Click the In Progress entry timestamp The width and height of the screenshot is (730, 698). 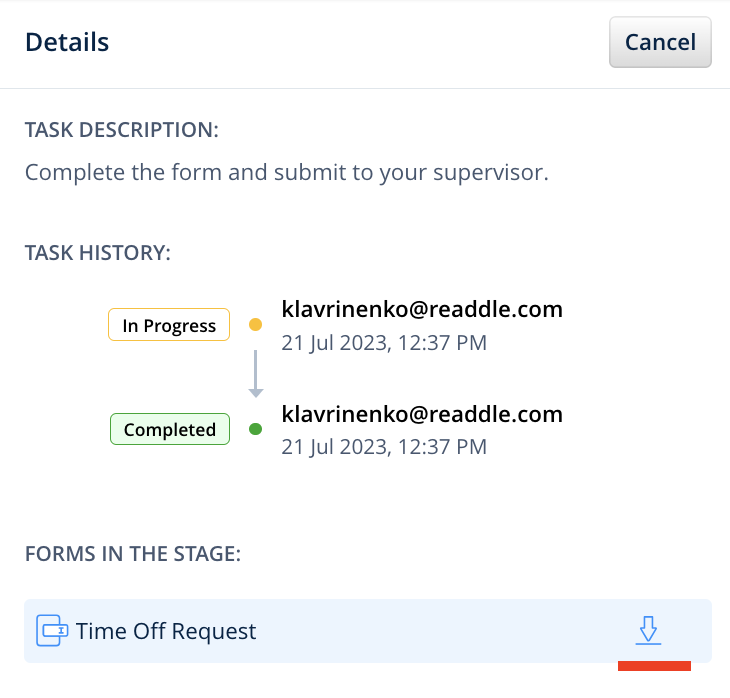point(384,343)
